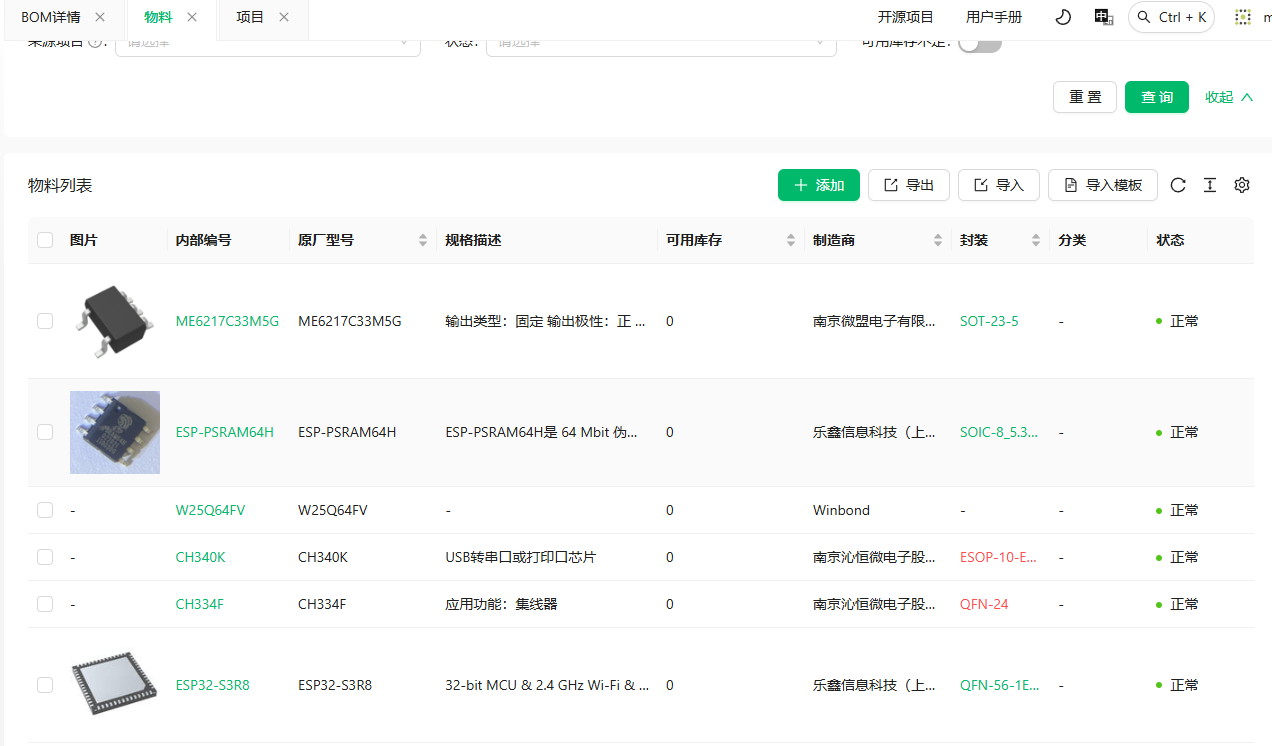1272x746 pixels.
Task: Close the 项目 tab
Action: pos(284,17)
